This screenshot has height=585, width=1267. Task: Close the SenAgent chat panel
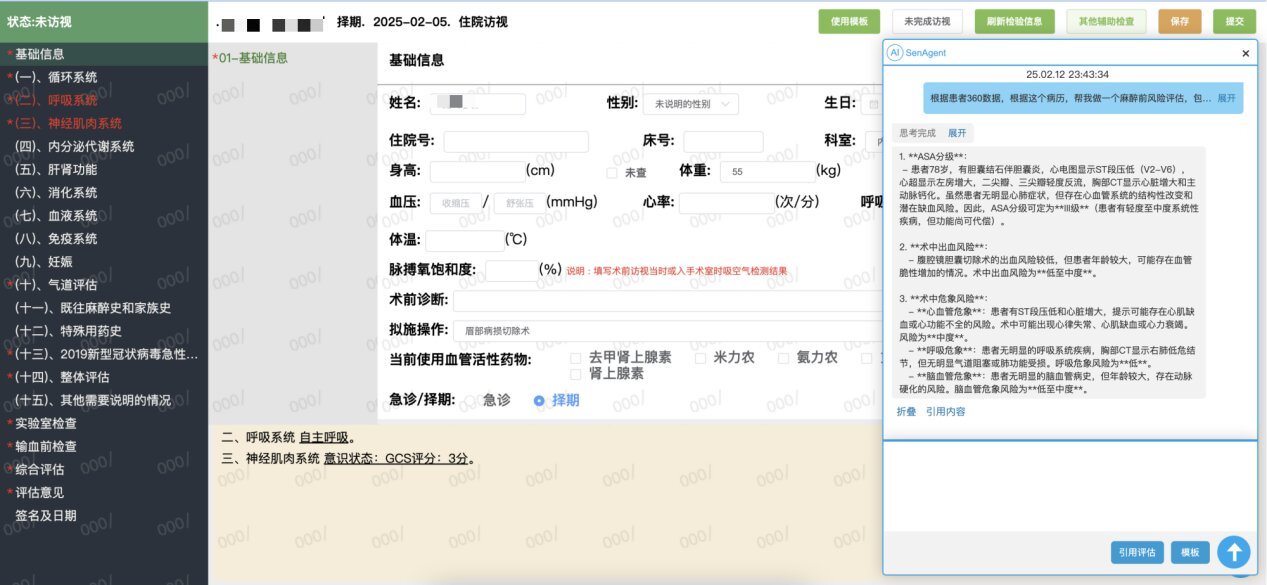point(1245,53)
